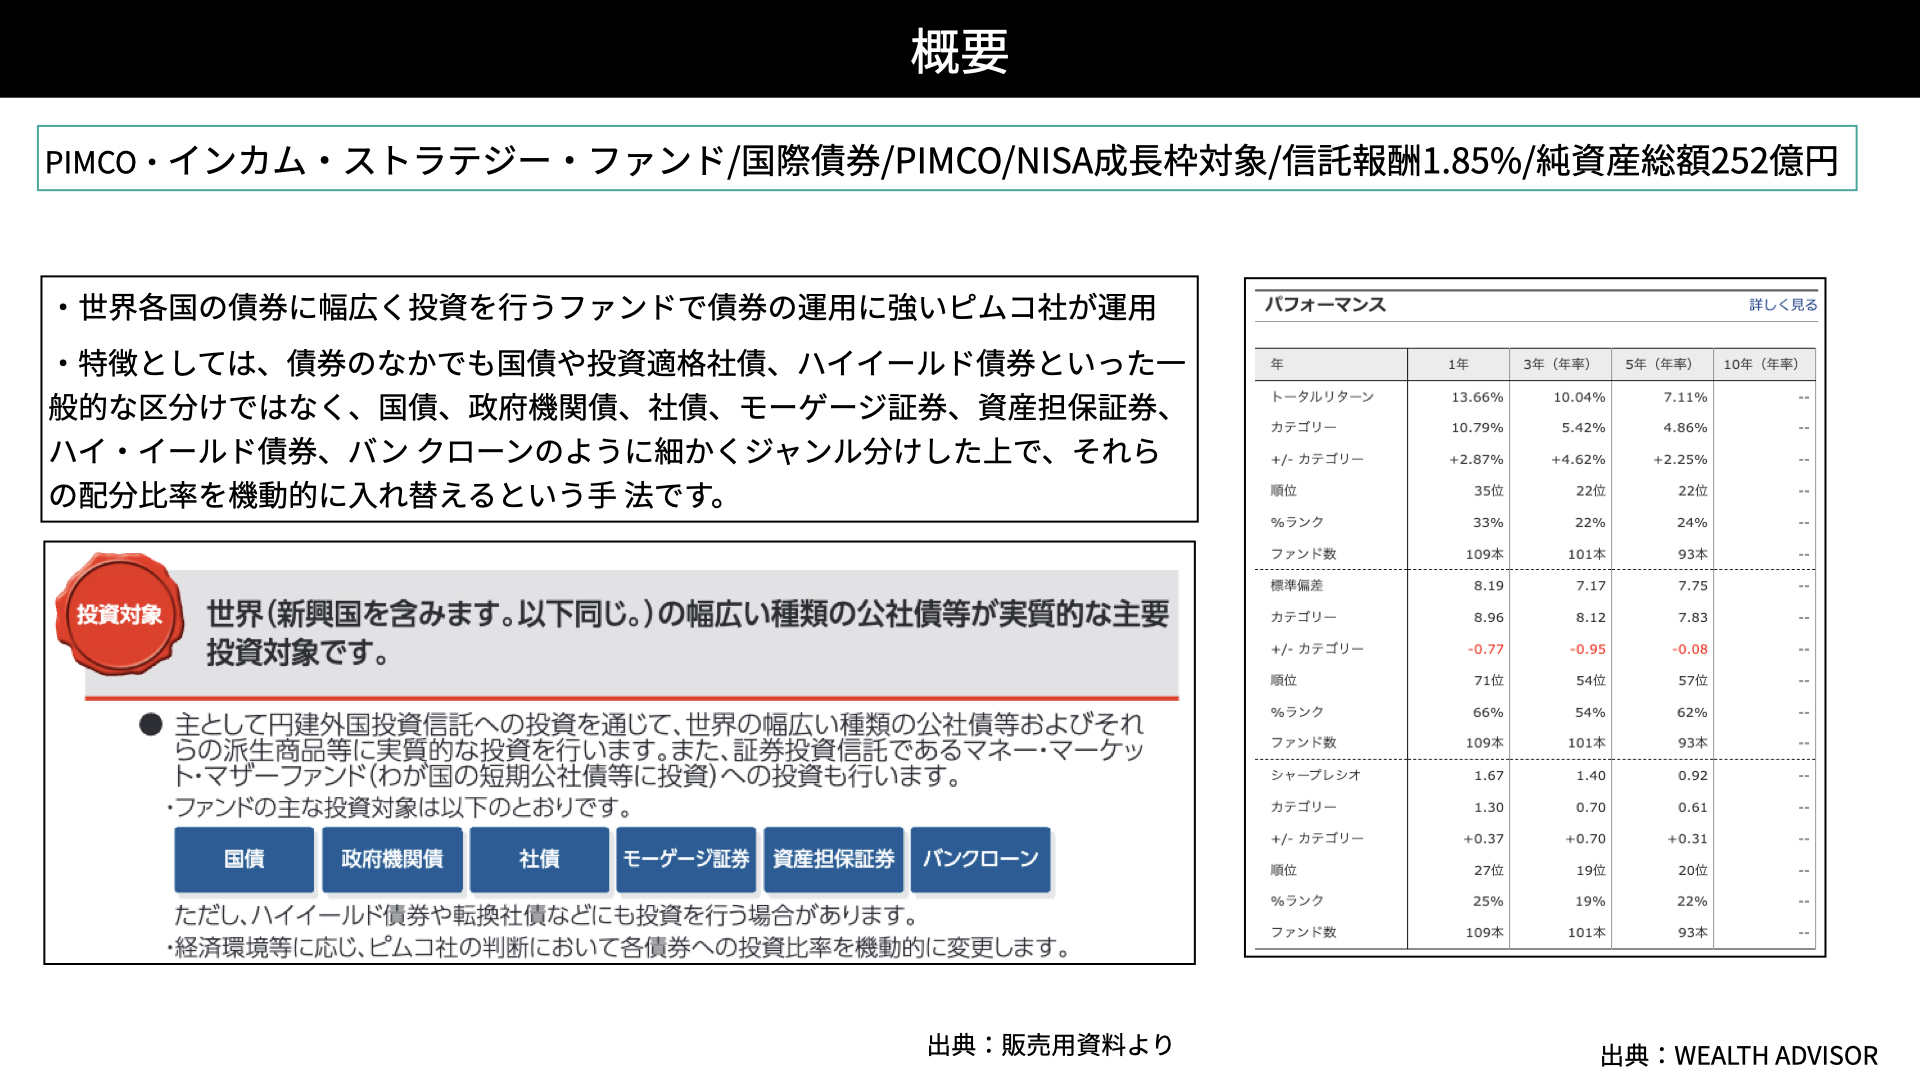
Task: Click the 10.79% category return value
Action: (1477, 428)
